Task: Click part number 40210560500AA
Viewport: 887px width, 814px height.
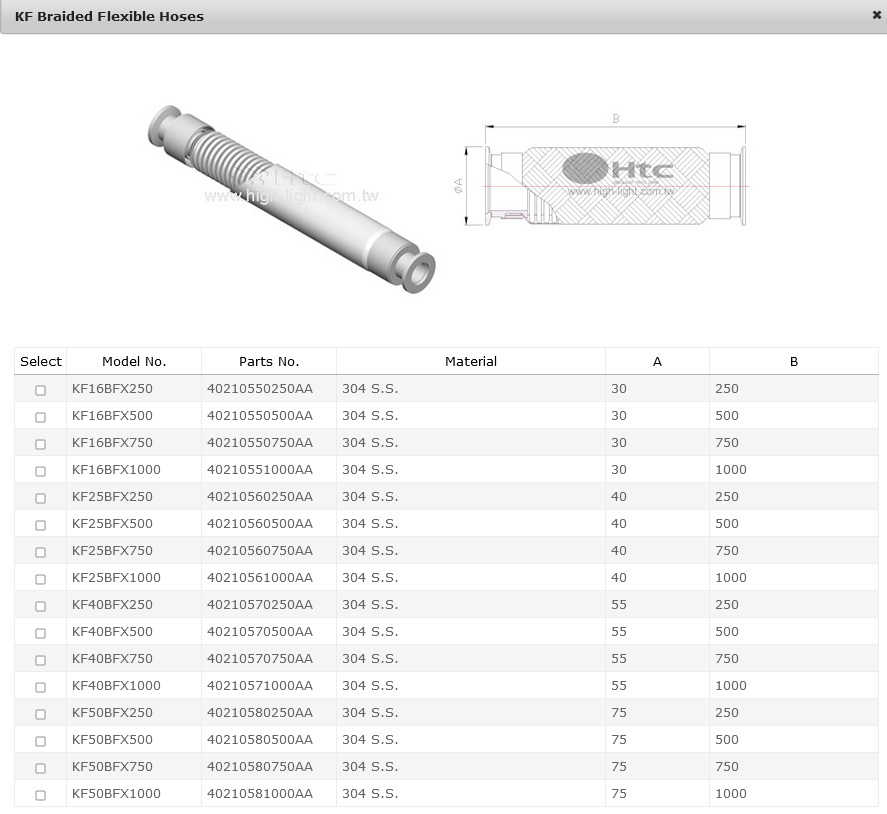Action: (x=260, y=523)
